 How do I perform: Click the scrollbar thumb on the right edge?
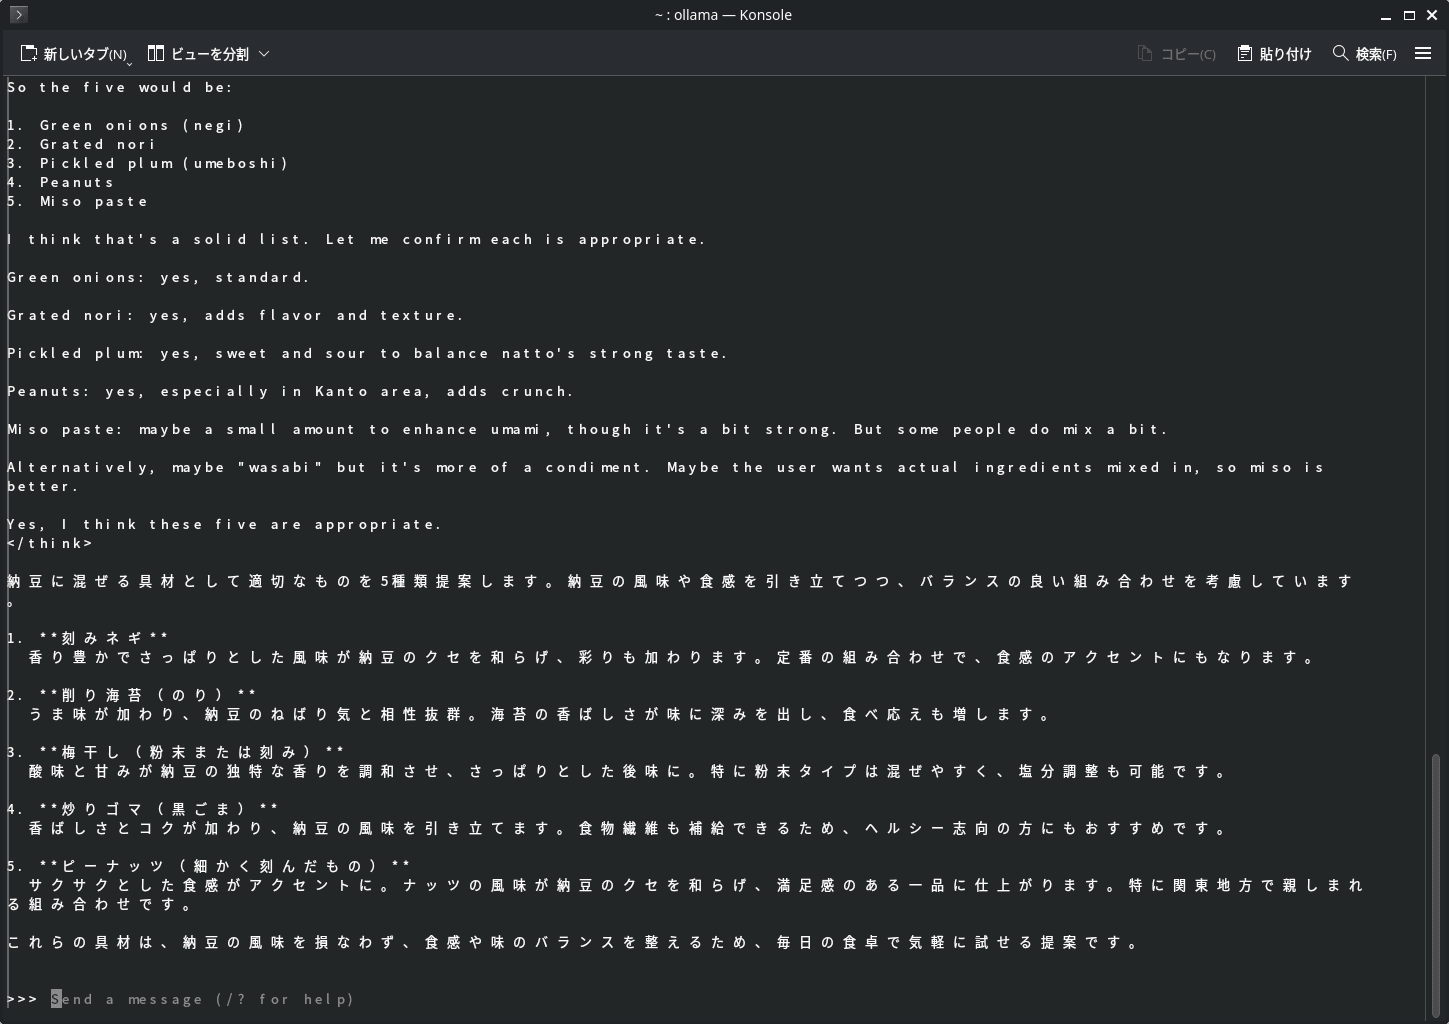point(1437,880)
